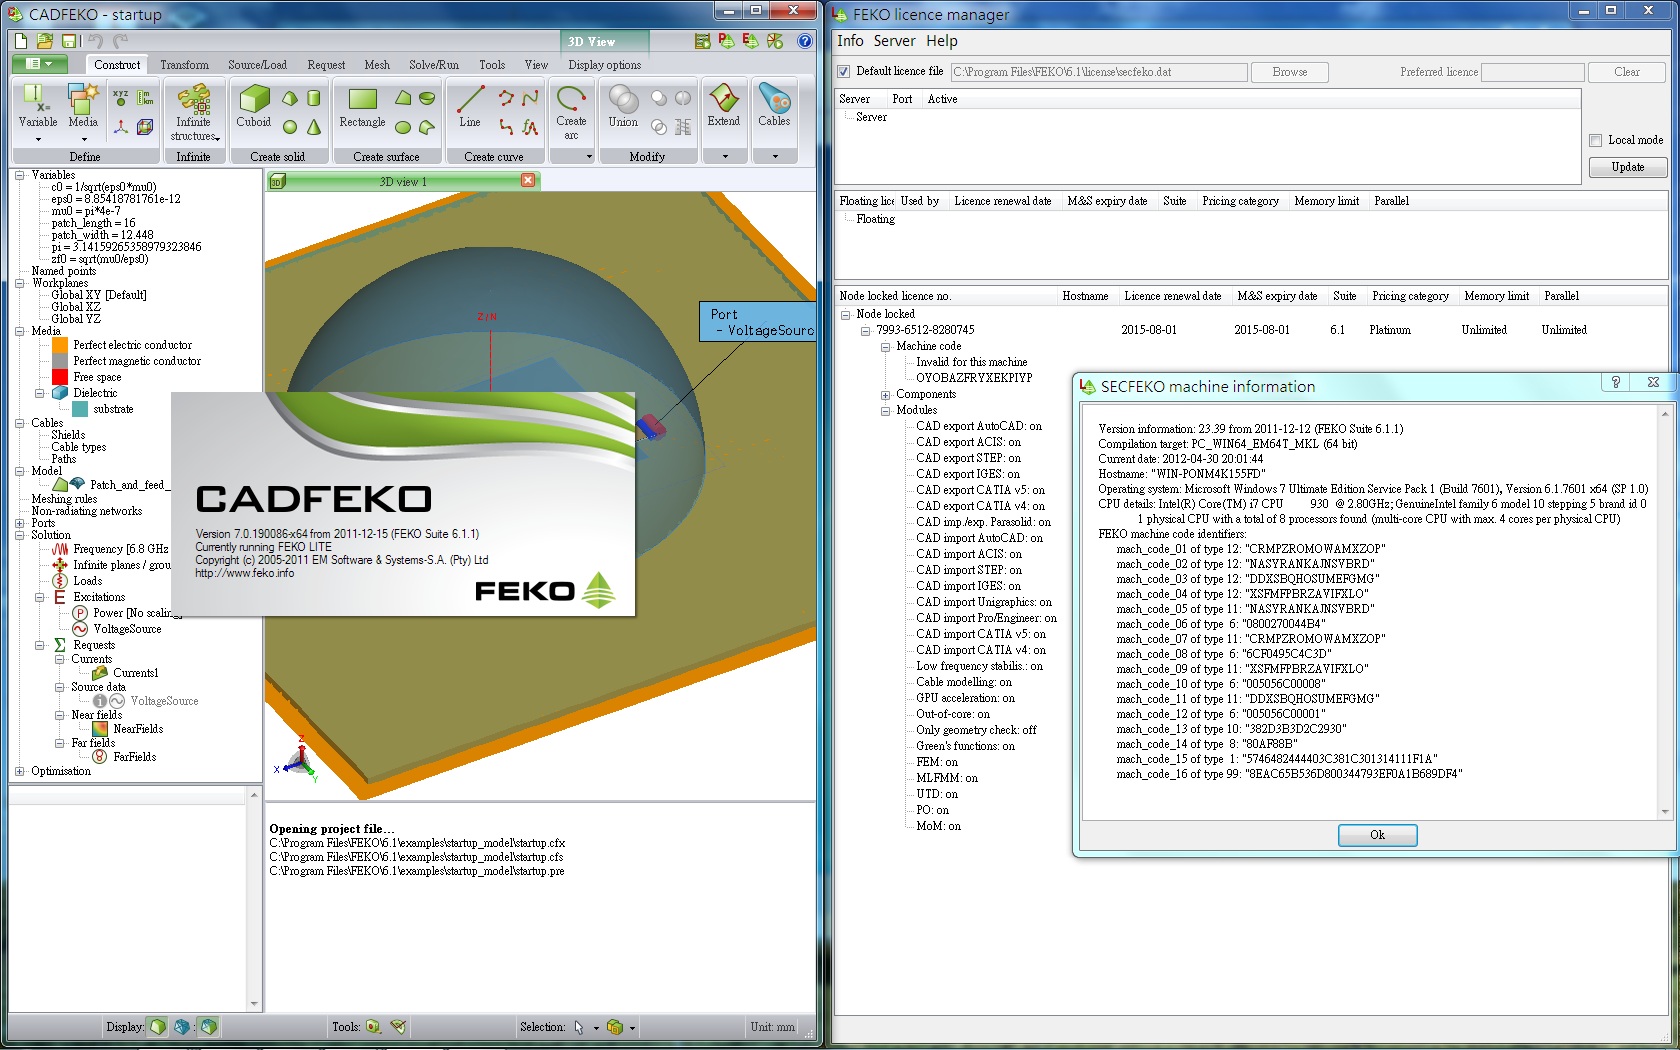
Task: Launch POSTFEKO from the title bar icon
Action: pos(726,41)
